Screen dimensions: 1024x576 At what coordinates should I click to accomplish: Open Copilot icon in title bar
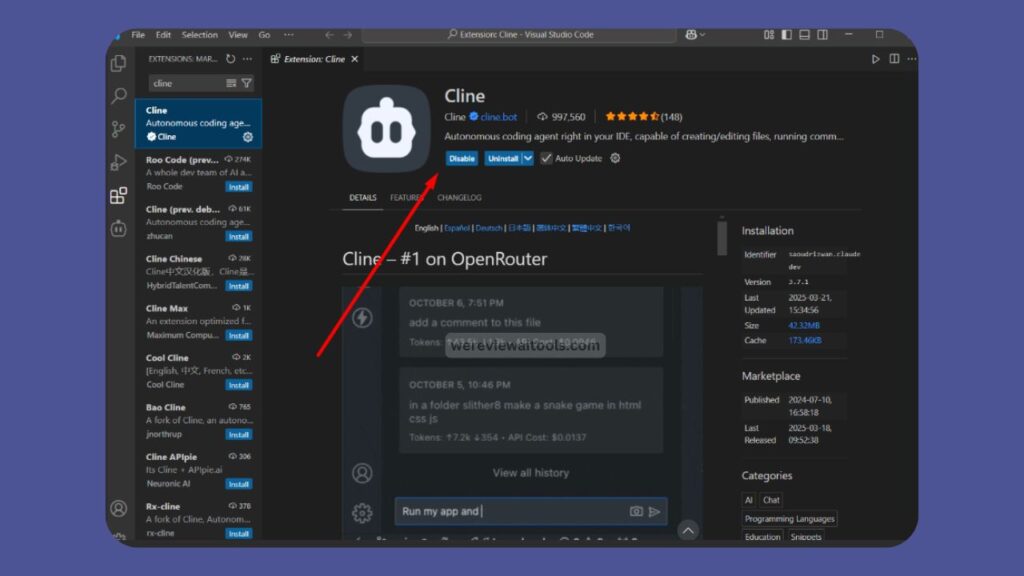coord(691,35)
